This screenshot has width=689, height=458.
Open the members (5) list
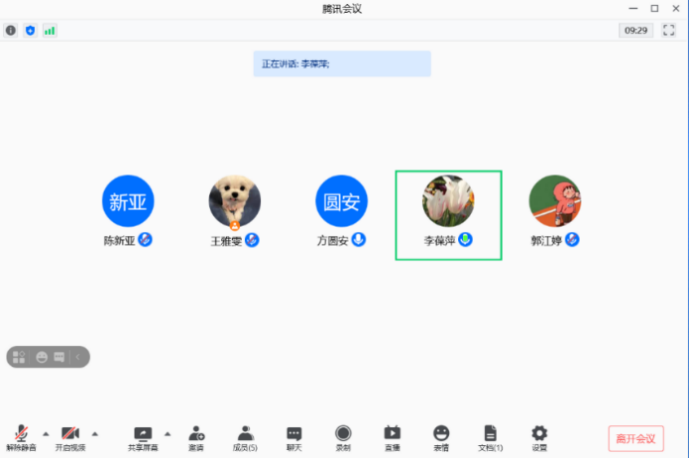click(245, 438)
